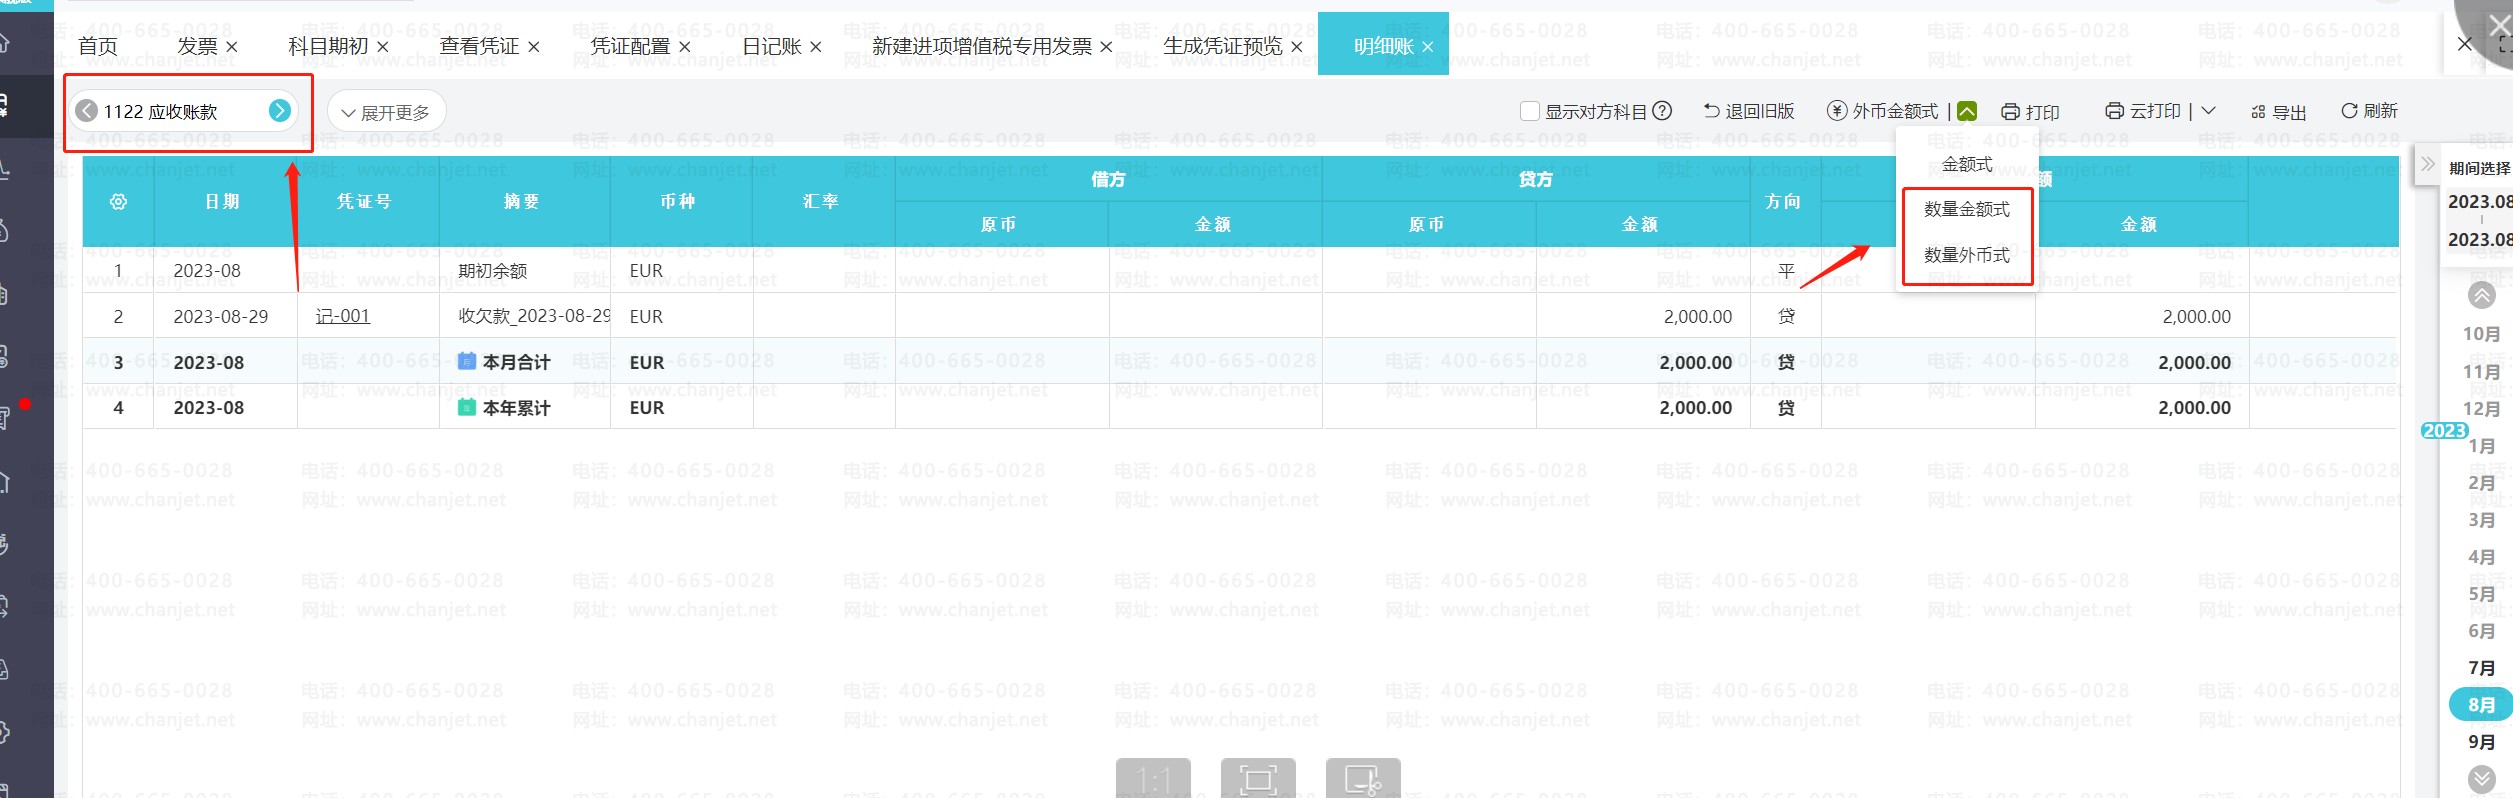Switch to the 日记账 tab
Image resolution: width=2513 pixels, height=798 pixels.
tap(772, 46)
